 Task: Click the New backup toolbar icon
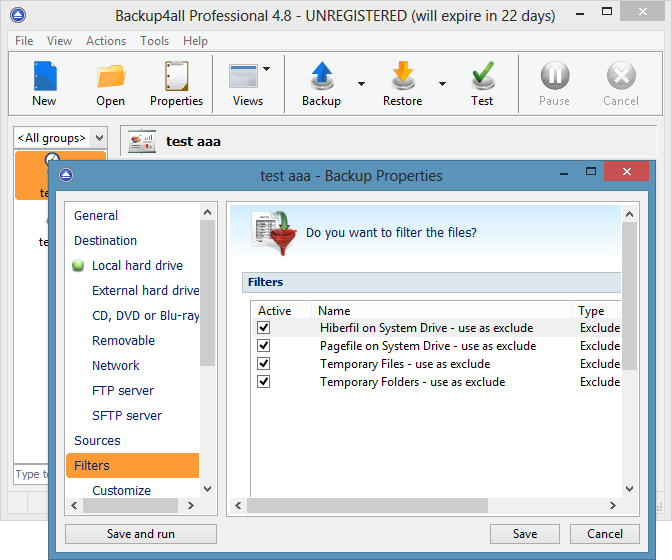tap(45, 76)
